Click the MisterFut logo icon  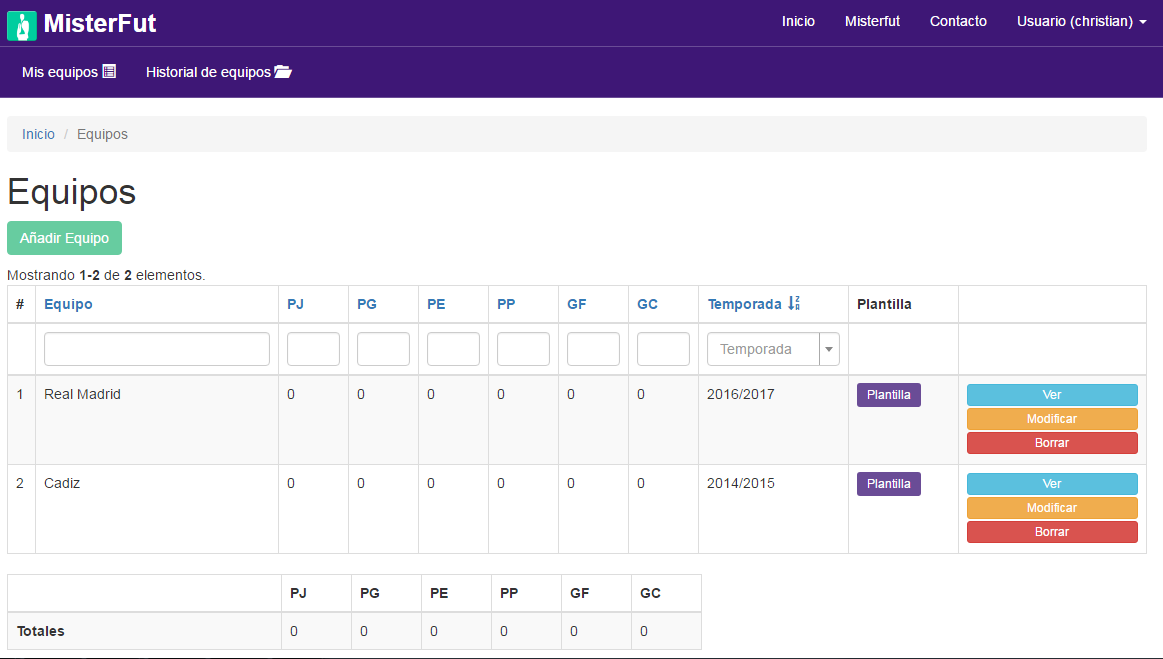click(x=22, y=26)
